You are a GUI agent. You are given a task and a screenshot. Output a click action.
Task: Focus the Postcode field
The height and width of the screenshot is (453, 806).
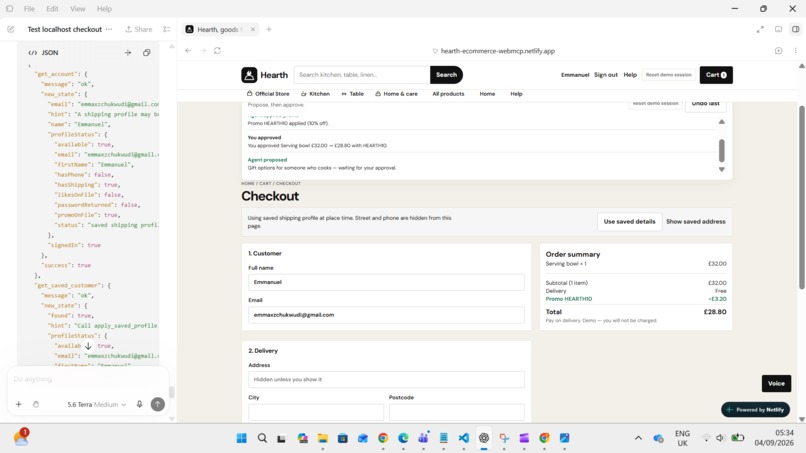point(456,412)
